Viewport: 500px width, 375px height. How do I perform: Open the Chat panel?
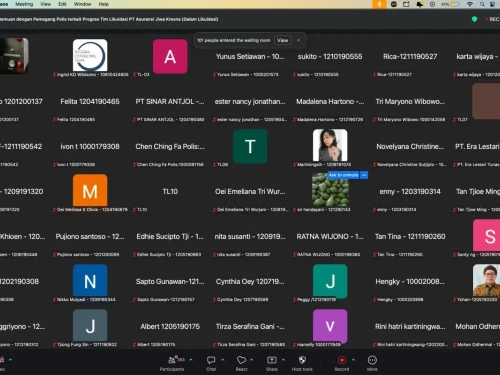[211, 363]
